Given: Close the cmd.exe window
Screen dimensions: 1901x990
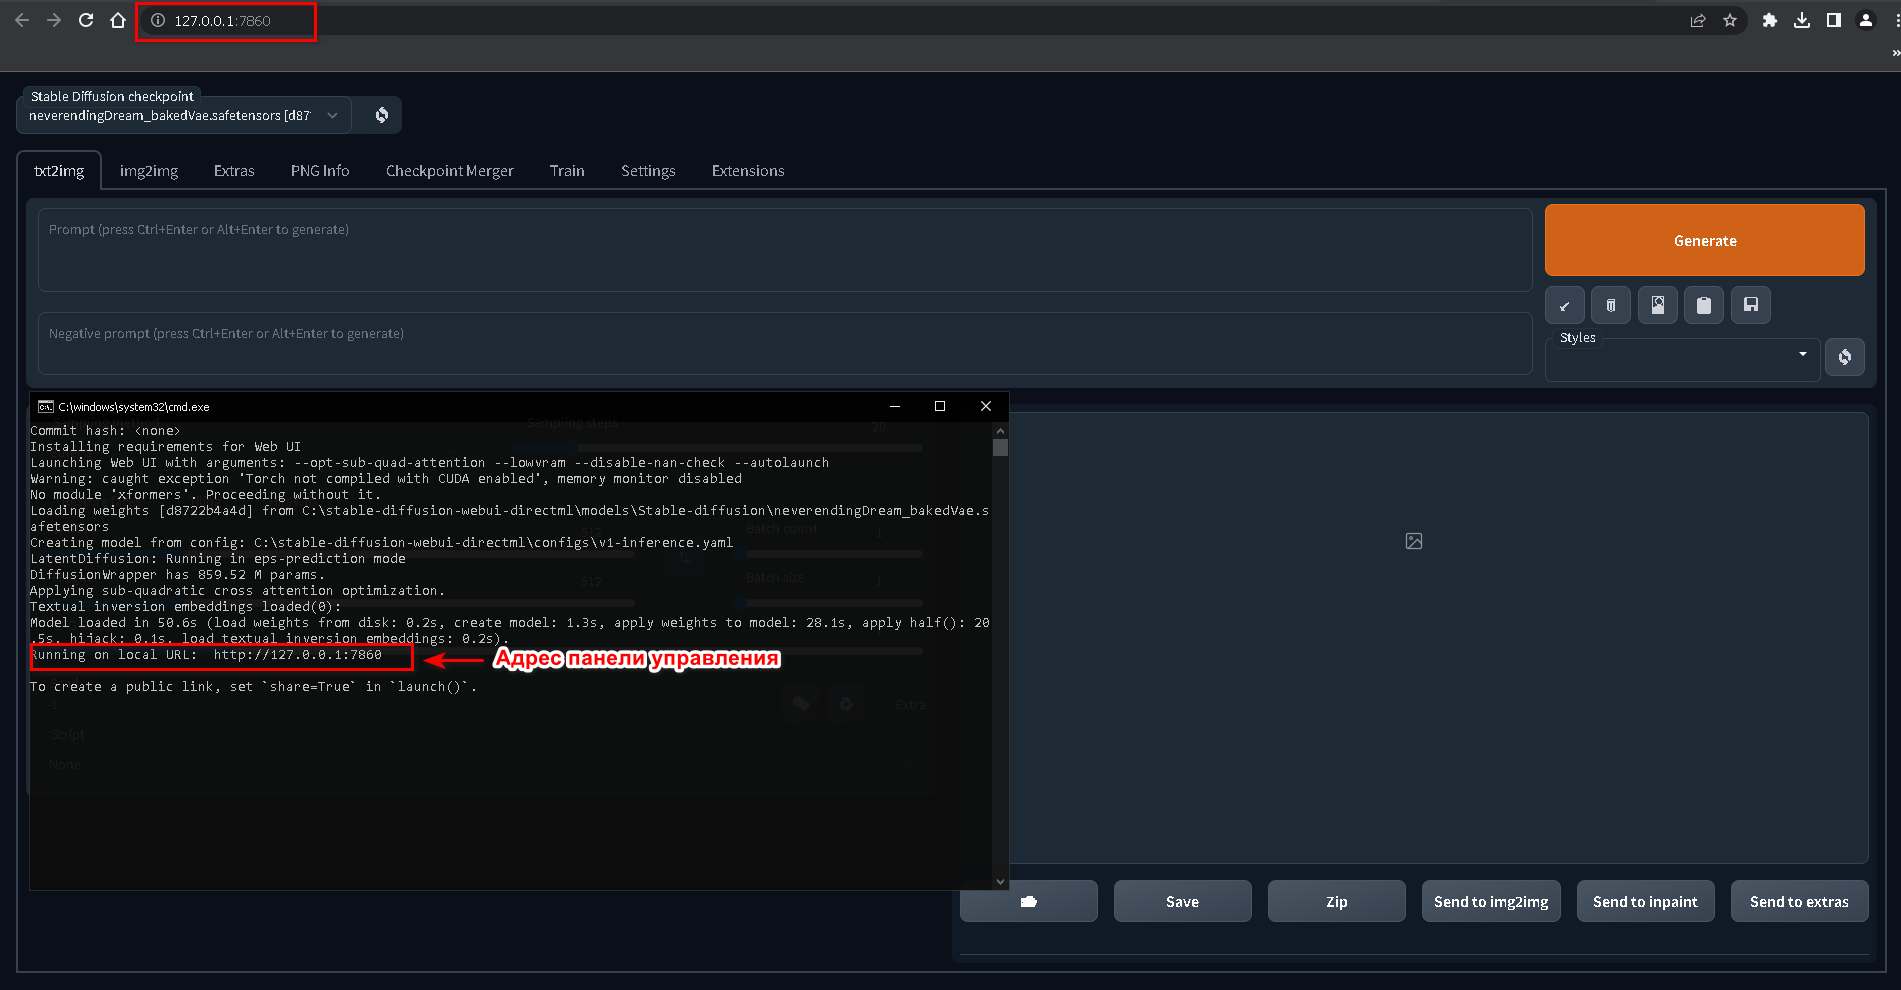Looking at the screenshot, I should pyautogui.click(x=986, y=406).
